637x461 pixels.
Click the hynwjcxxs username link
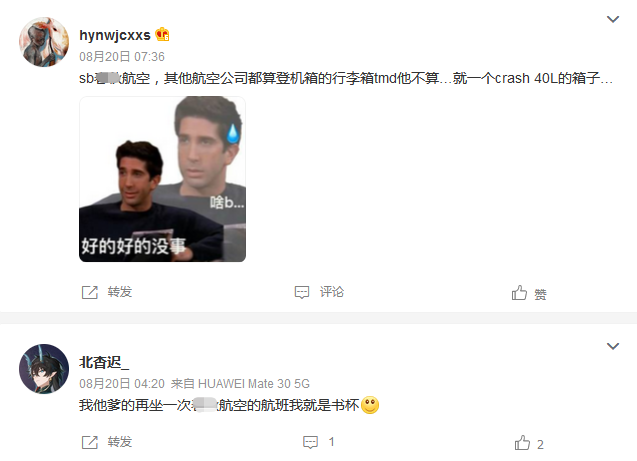pyautogui.click(x=115, y=35)
